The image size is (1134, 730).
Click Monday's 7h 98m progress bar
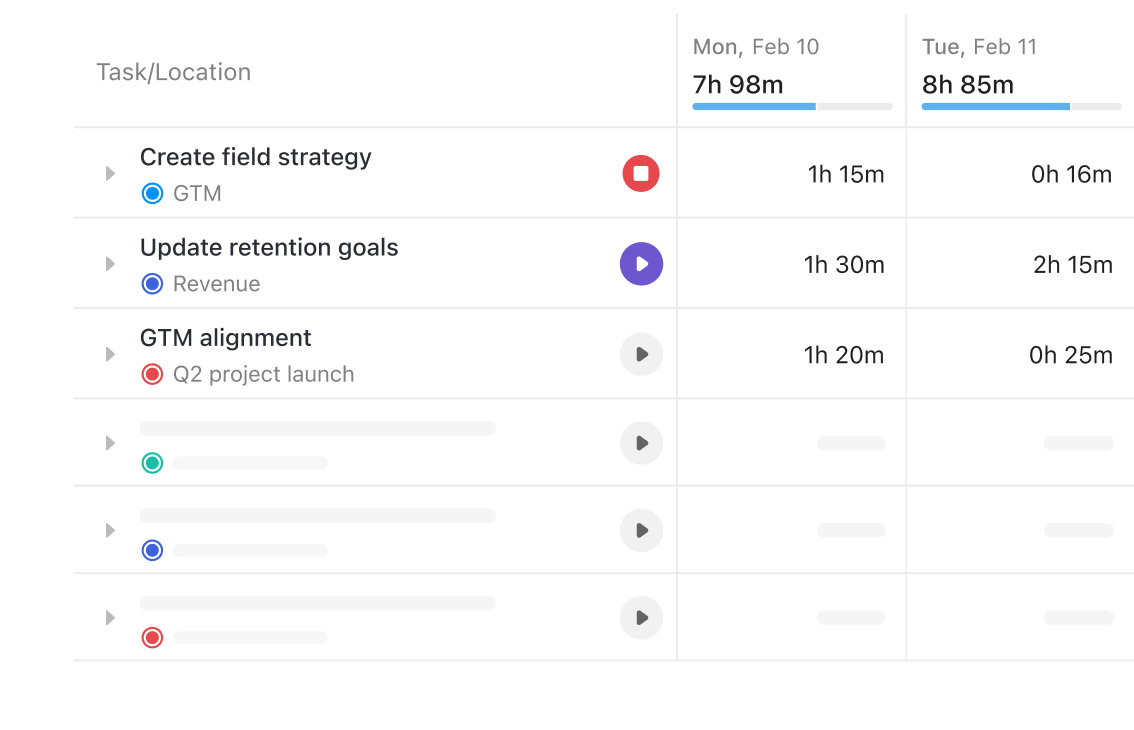792,106
